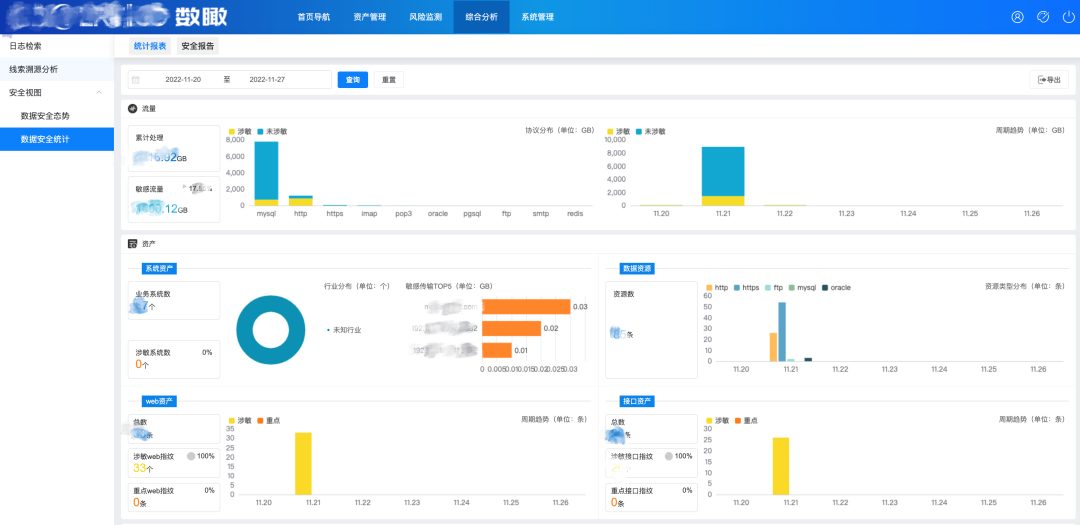Click the 累计处理 stat card
Viewport: 1080px width, 525px height.
coord(174,148)
